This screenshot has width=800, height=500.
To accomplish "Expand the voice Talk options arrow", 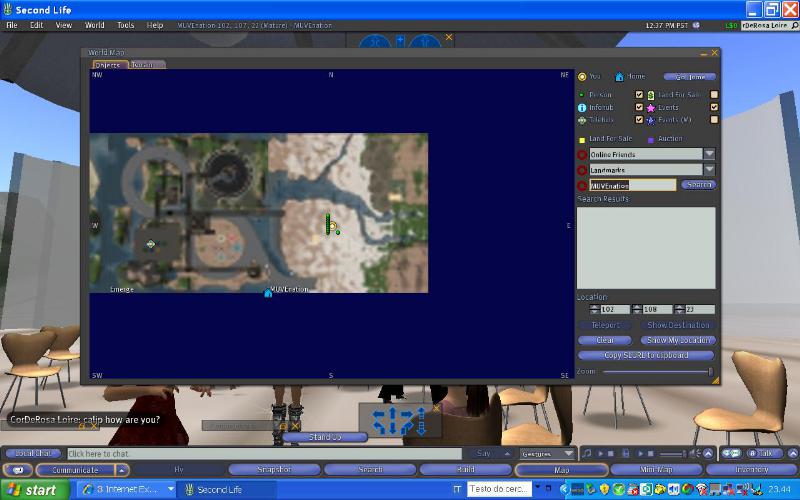I will click(793, 453).
